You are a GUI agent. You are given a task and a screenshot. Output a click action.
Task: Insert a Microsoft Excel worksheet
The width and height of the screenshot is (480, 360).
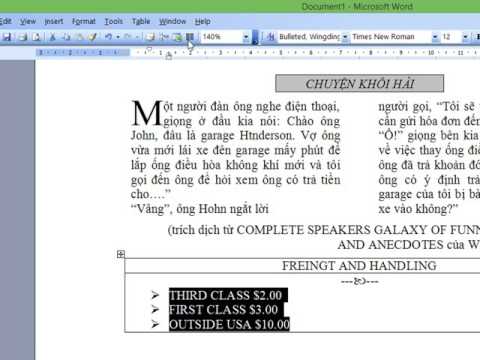coord(177,37)
